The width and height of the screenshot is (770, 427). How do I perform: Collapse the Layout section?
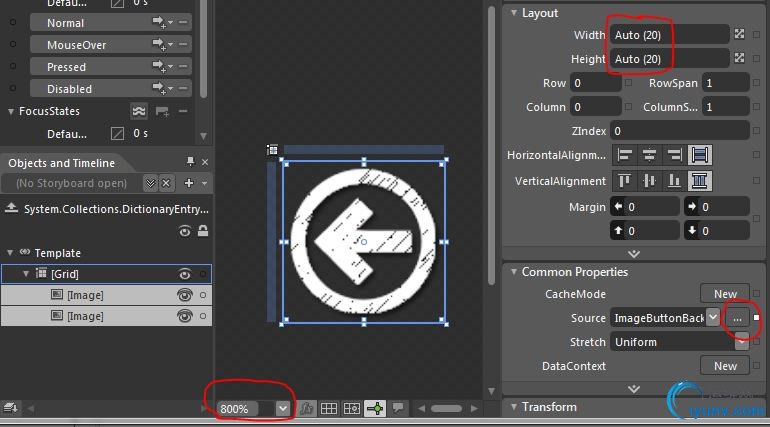pos(514,13)
